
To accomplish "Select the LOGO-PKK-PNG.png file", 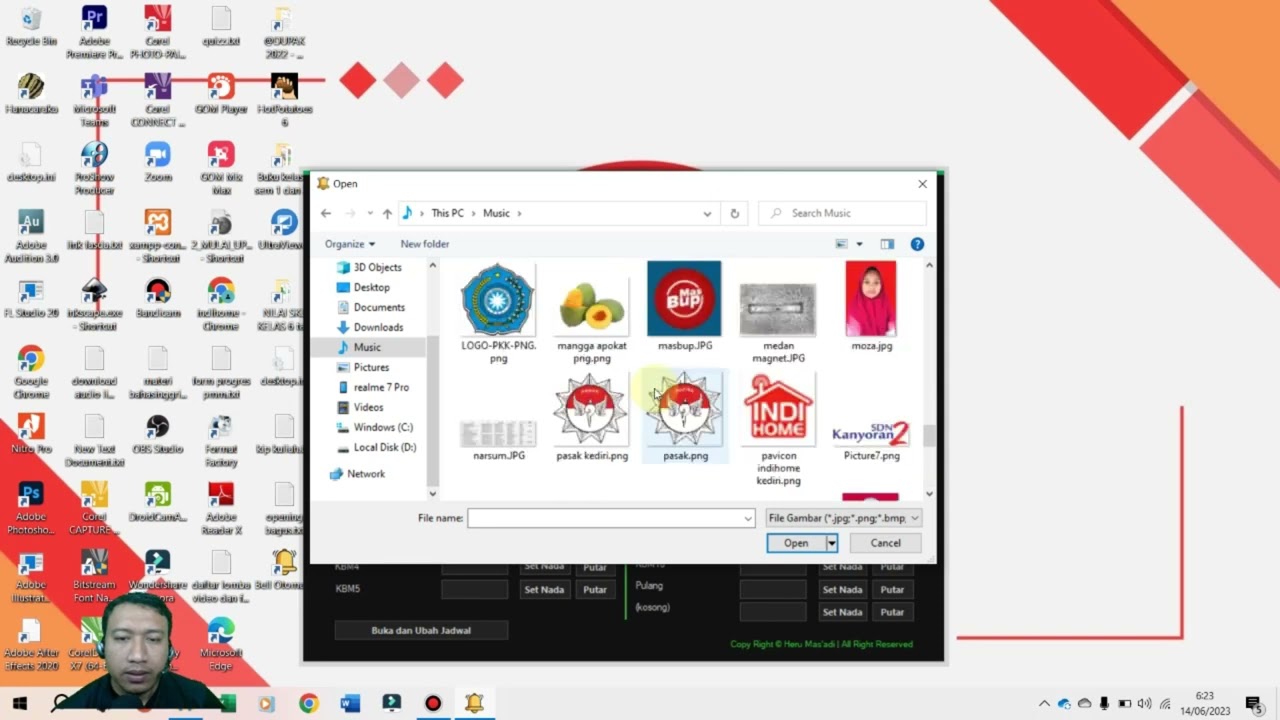I will [x=498, y=313].
